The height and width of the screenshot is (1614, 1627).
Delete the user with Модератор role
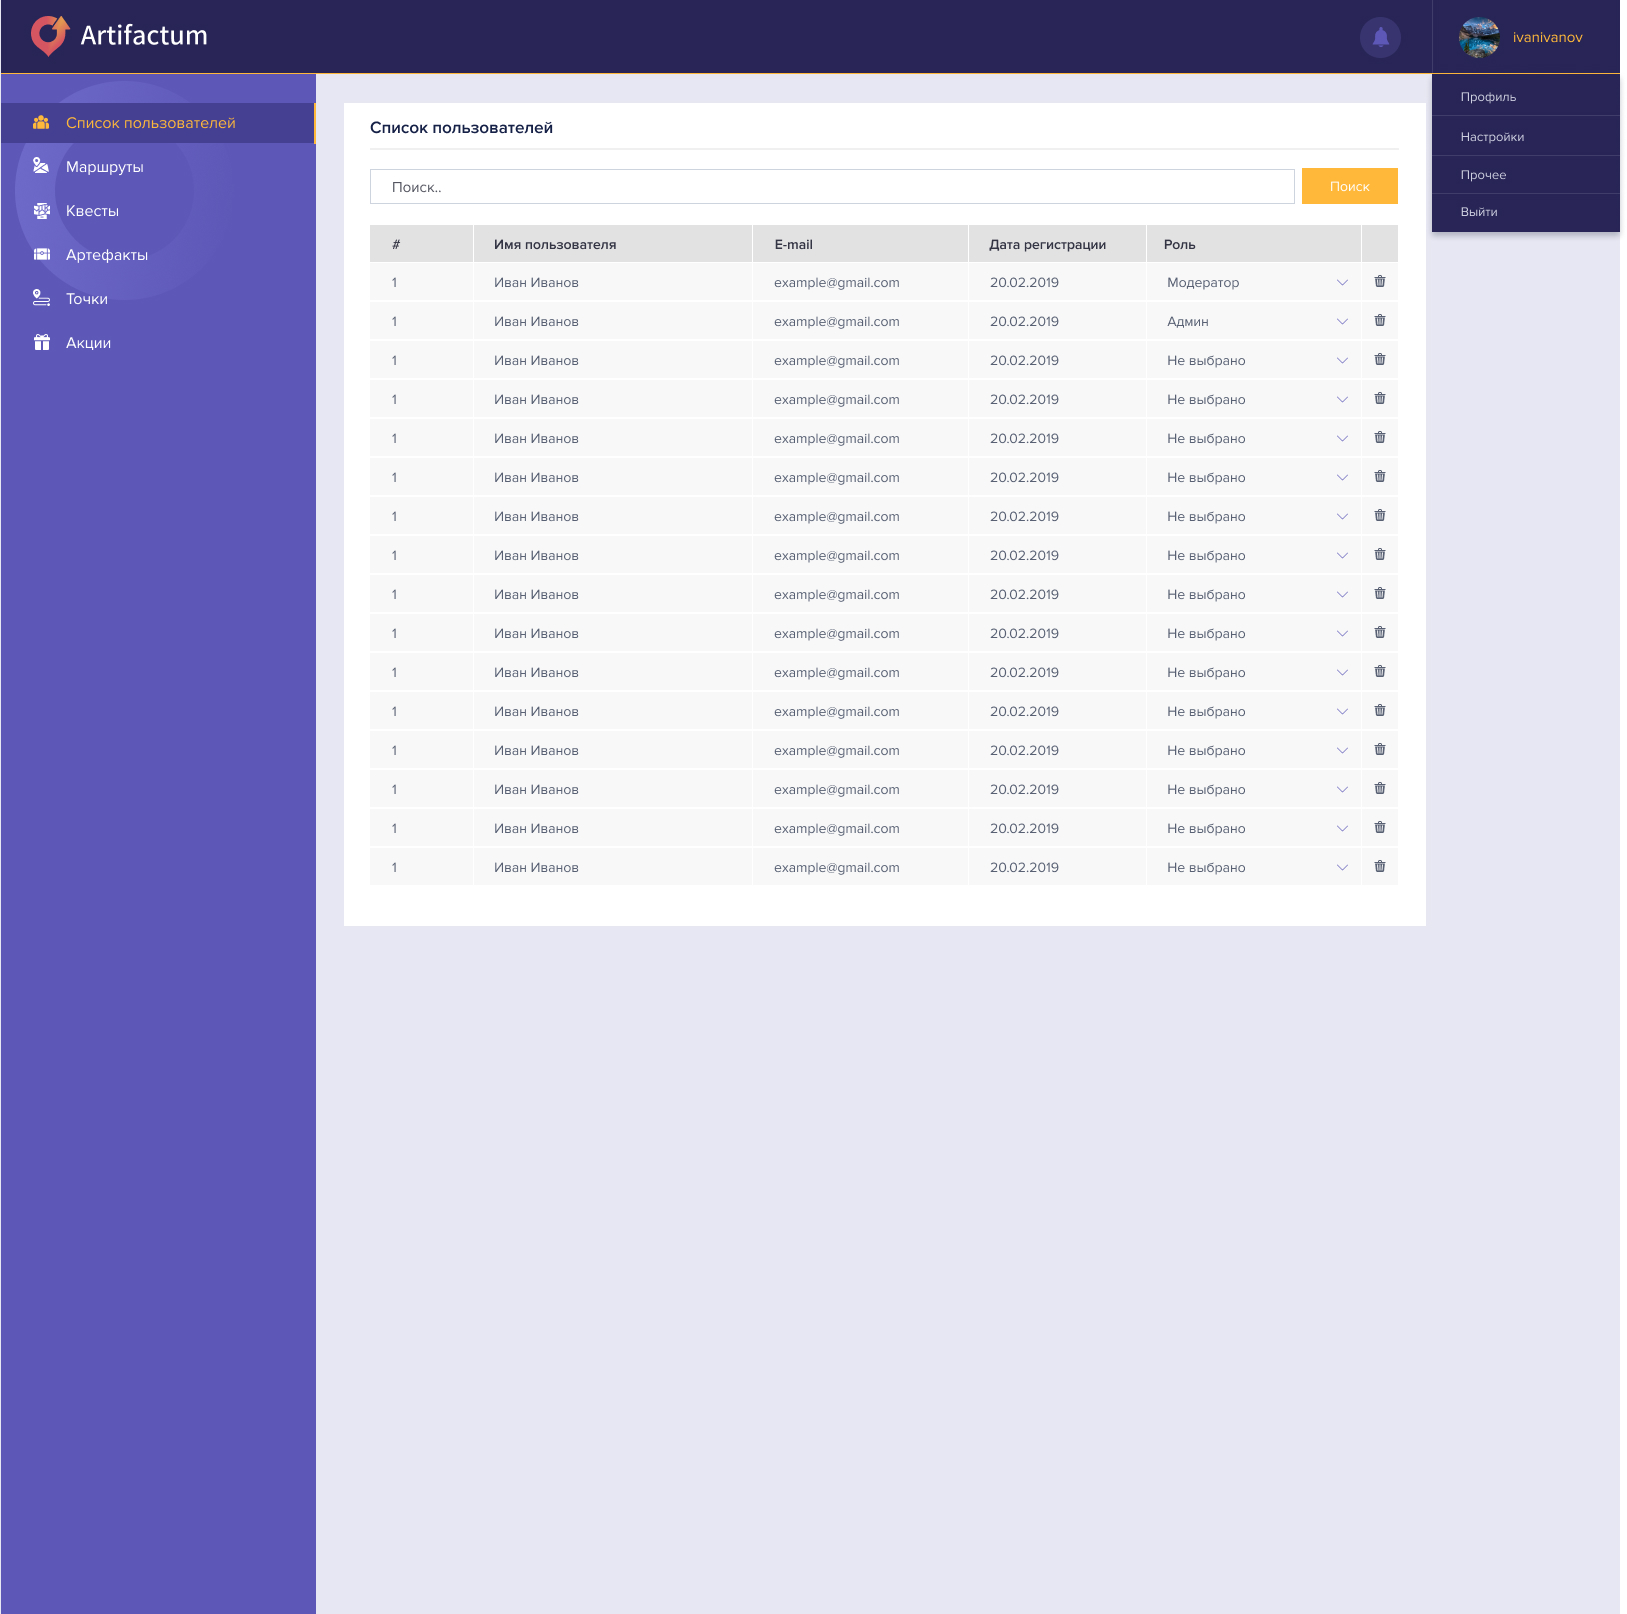[x=1380, y=282]
